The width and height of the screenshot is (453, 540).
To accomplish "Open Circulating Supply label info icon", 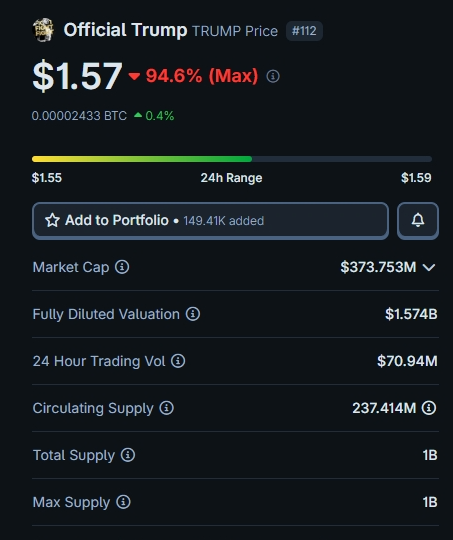I will (x=166, y=408).
